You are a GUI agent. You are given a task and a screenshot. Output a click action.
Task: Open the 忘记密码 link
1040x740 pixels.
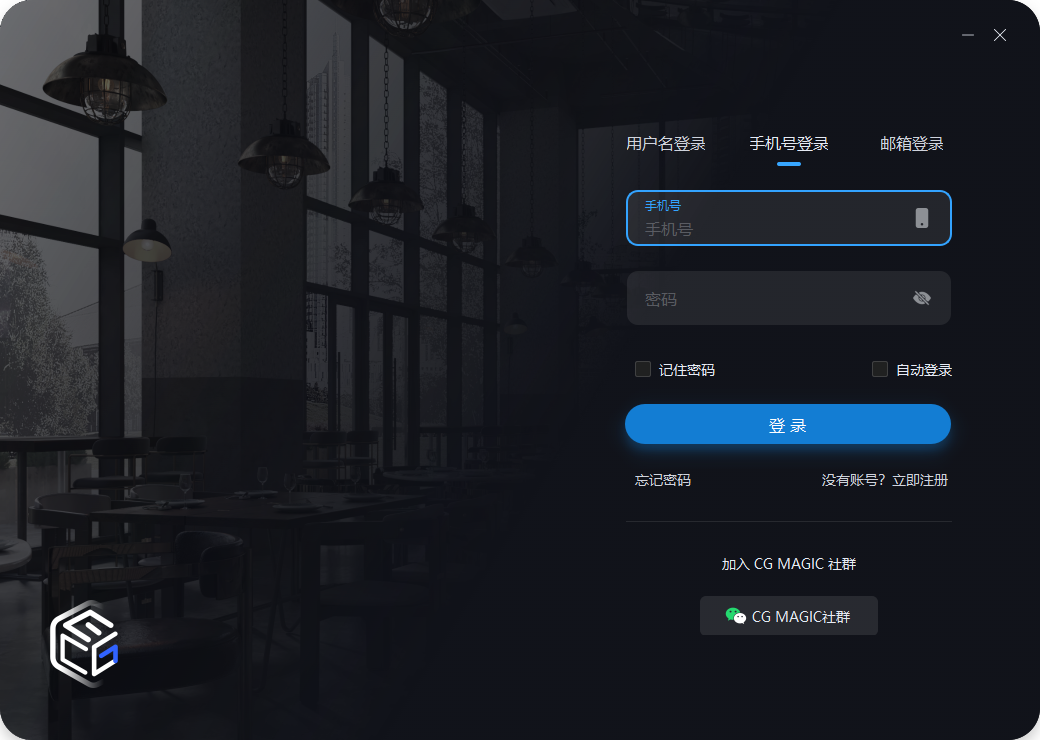663,480
